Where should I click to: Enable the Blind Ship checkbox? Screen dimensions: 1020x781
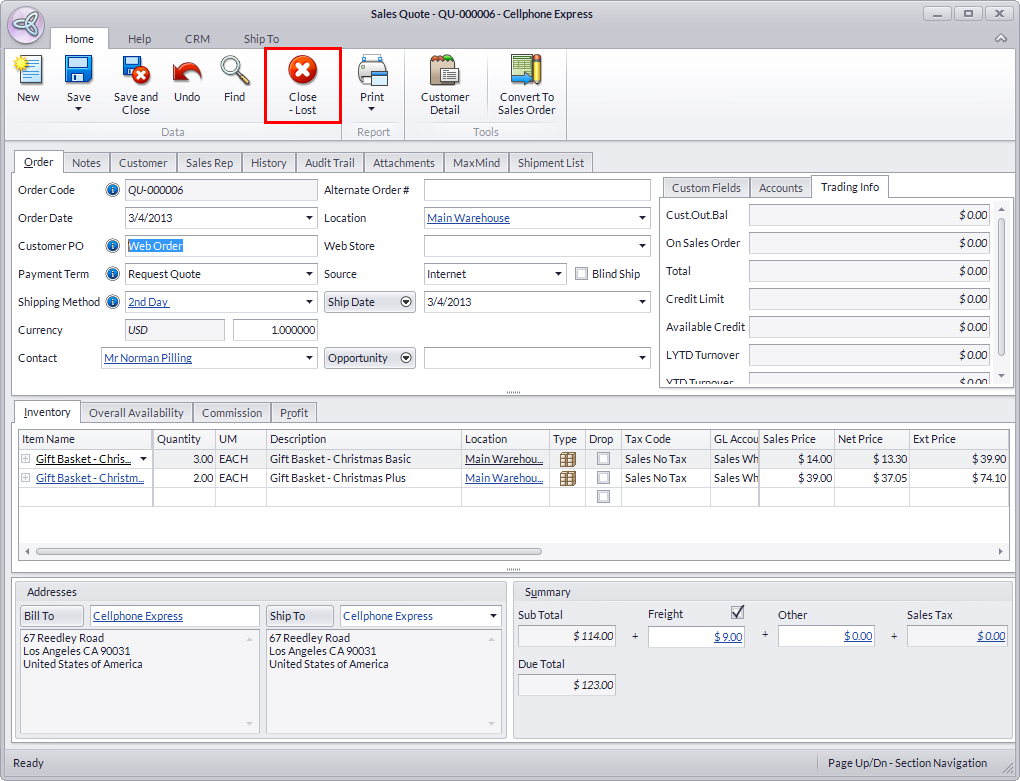click(x=582, y=274)
